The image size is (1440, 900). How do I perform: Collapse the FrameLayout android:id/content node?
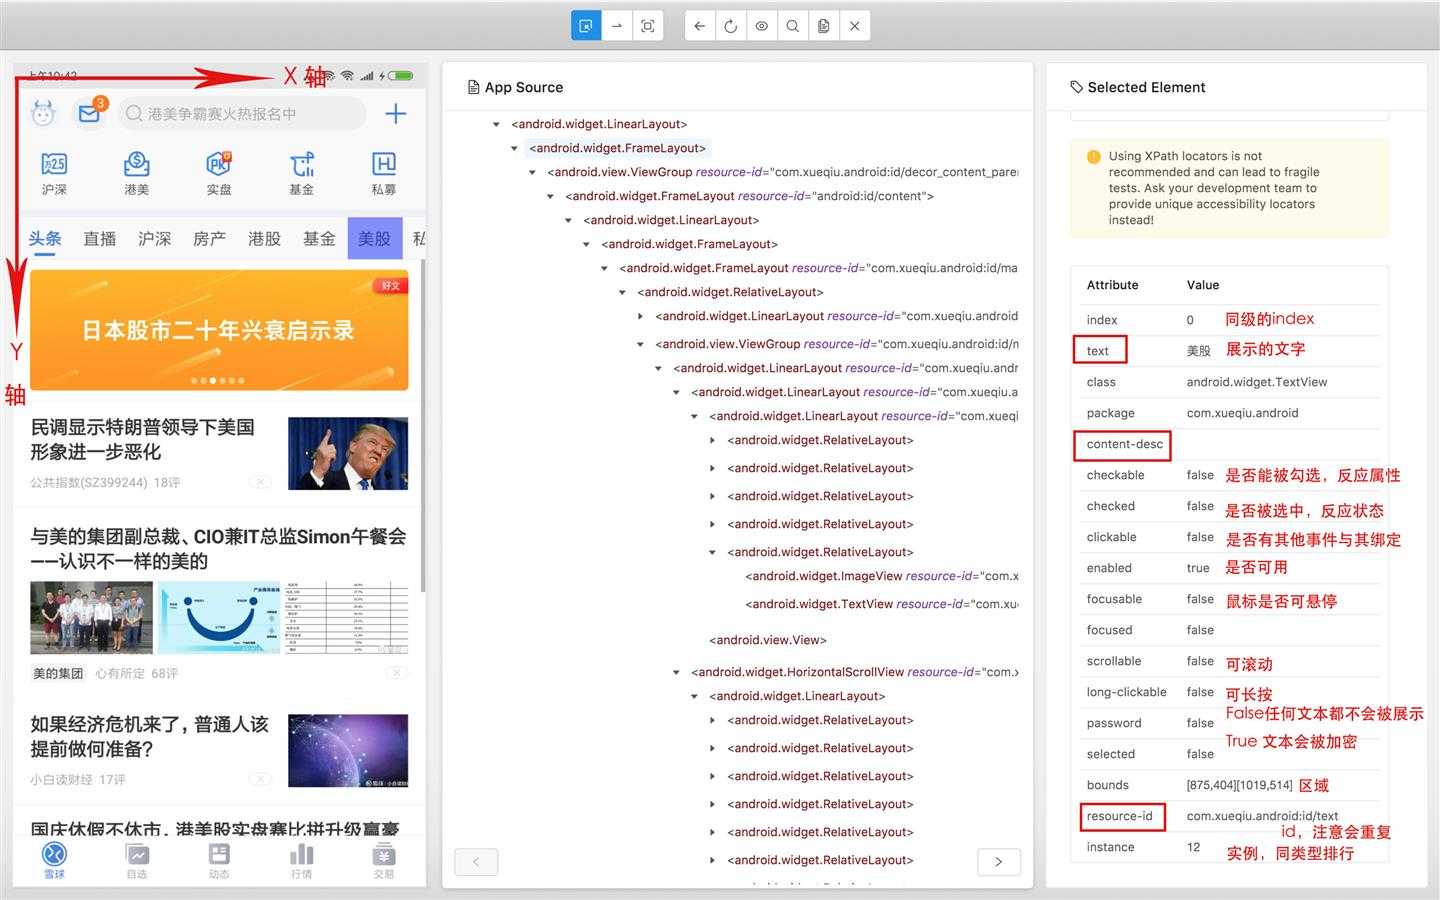click(550, 196)
